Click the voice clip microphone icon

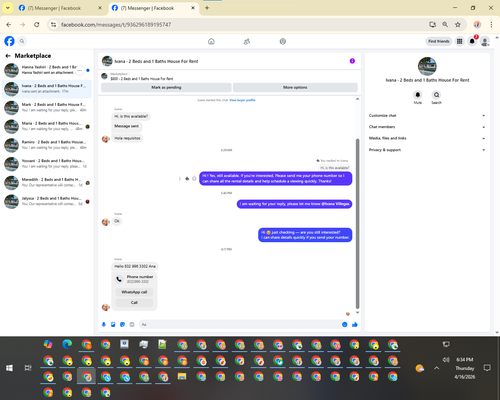[x=104, y=324]
